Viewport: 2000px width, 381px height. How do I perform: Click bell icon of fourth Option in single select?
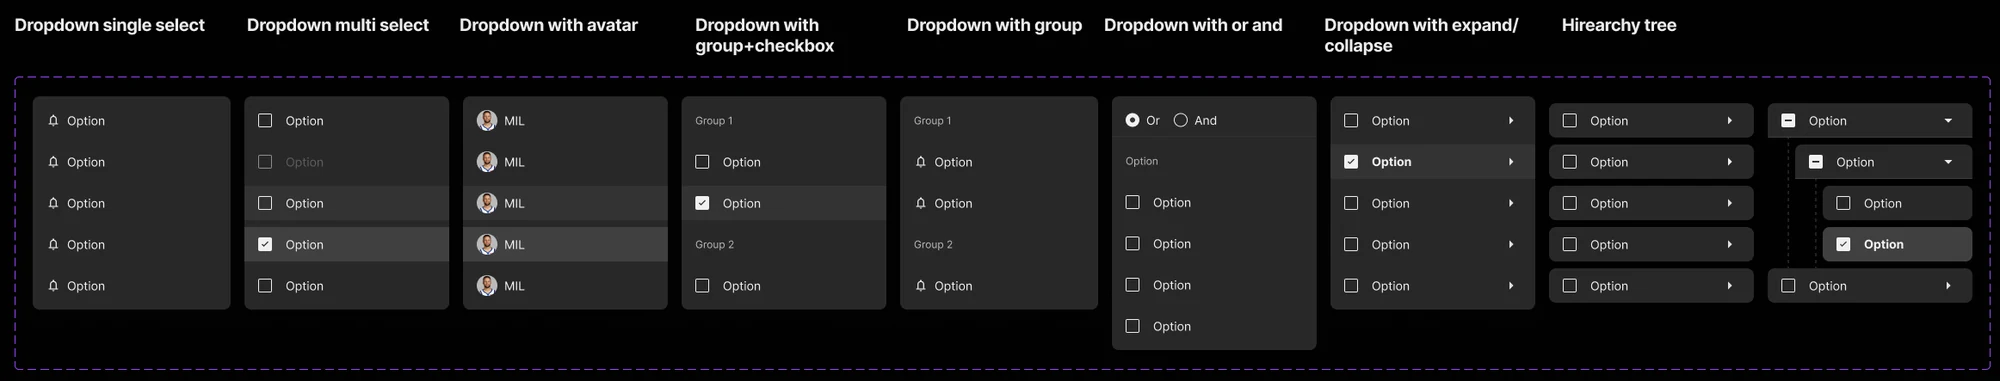coord(53,244)
